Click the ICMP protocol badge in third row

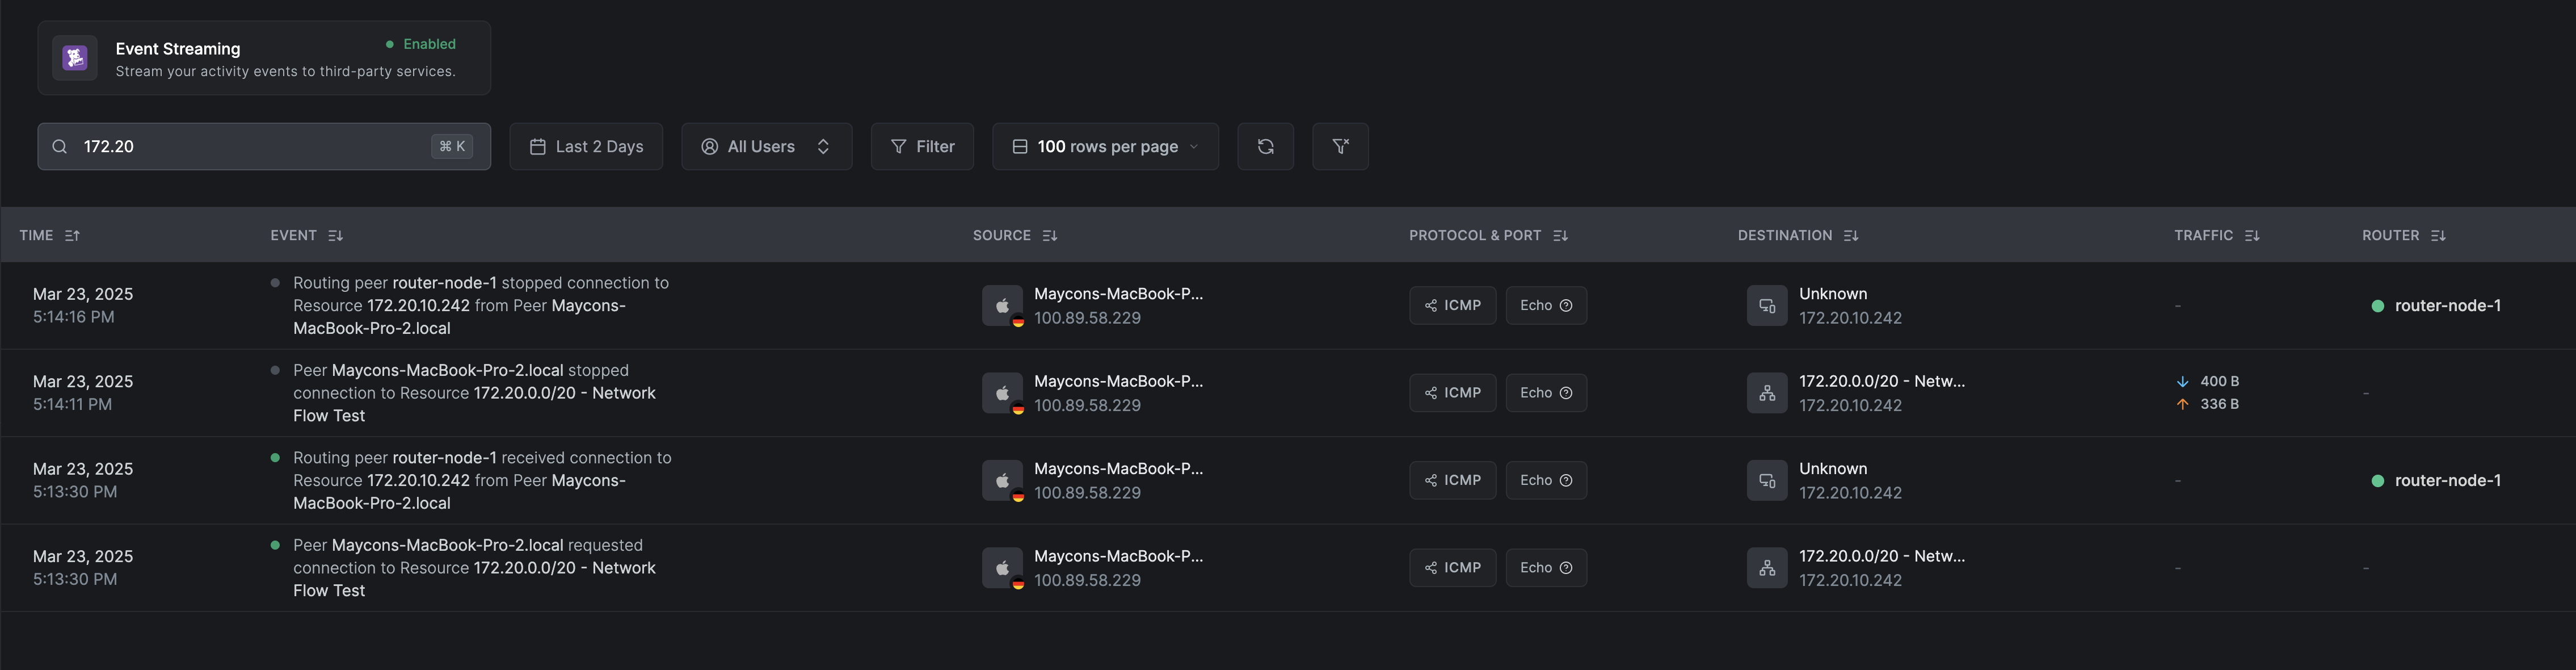pos(1452,480)
